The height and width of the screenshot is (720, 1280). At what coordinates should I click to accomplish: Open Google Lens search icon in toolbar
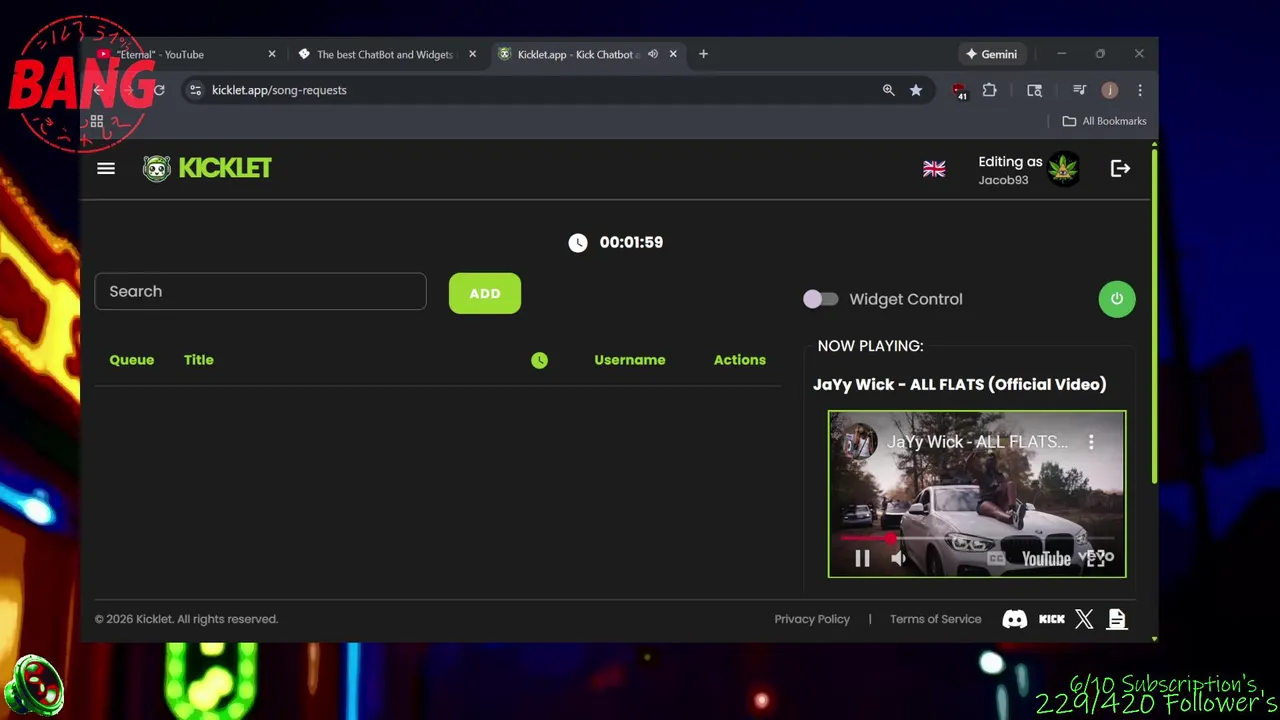1034,90
